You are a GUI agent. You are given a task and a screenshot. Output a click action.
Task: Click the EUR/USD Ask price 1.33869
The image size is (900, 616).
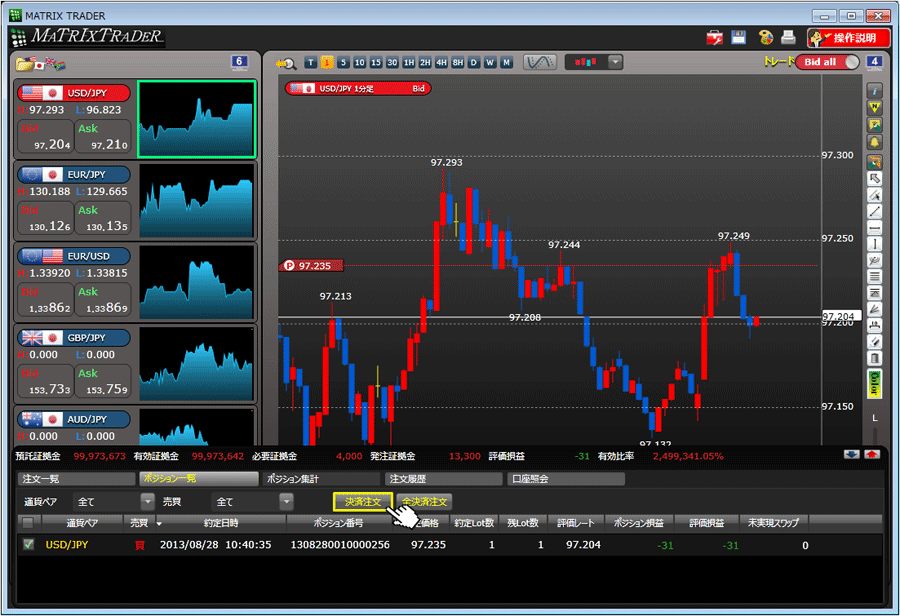(x=103, y=300)
